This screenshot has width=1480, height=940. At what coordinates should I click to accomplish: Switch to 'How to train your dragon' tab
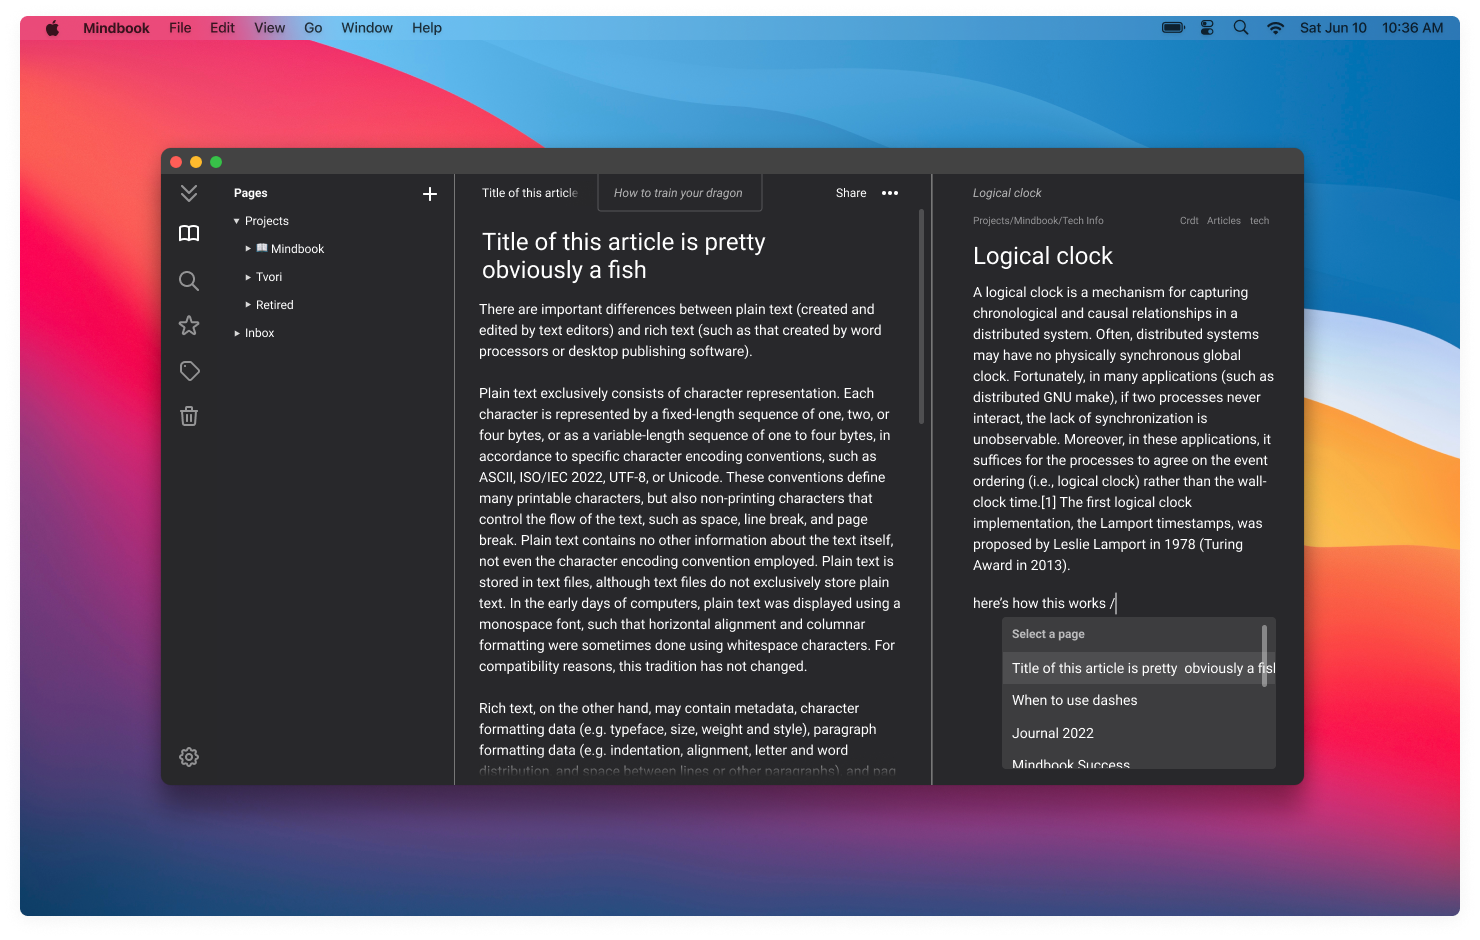click(x=679, y=193)
